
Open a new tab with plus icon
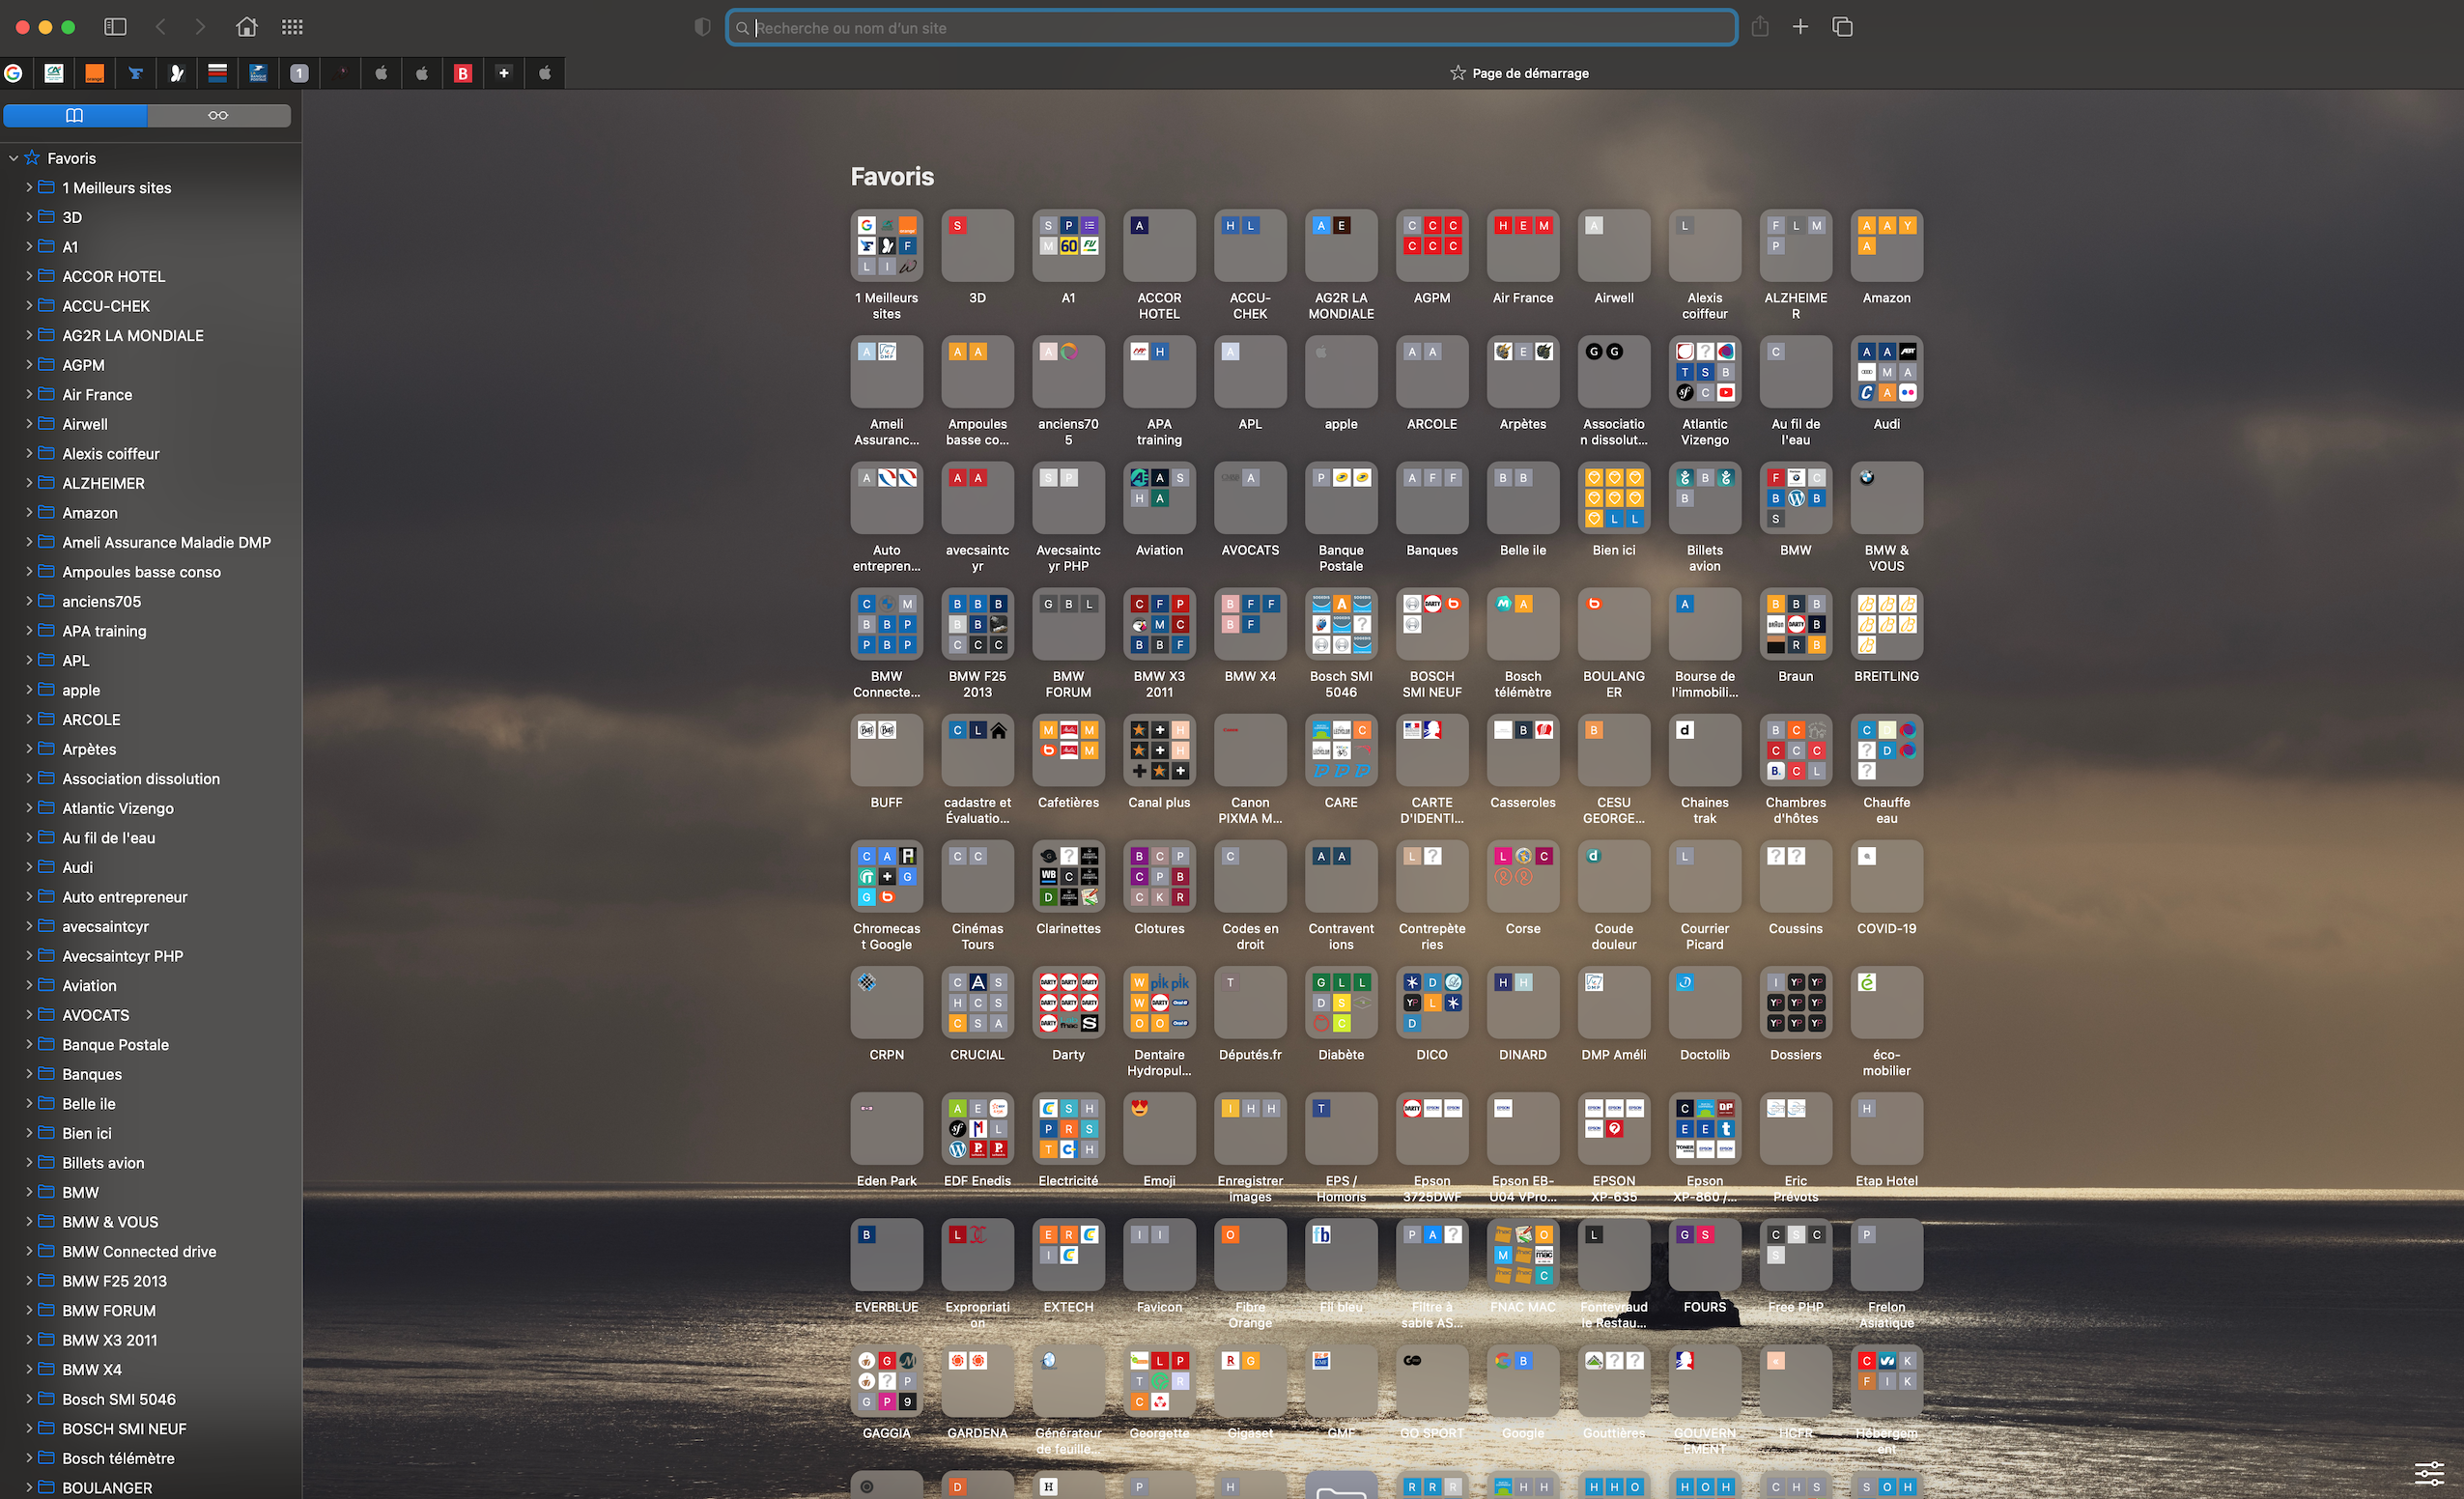click(1800, 27)
